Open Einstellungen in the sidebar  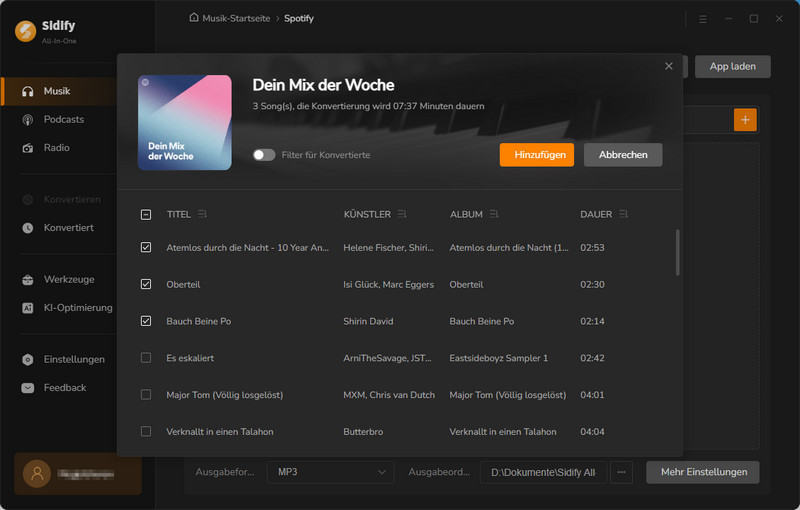[x=74, y=360]
